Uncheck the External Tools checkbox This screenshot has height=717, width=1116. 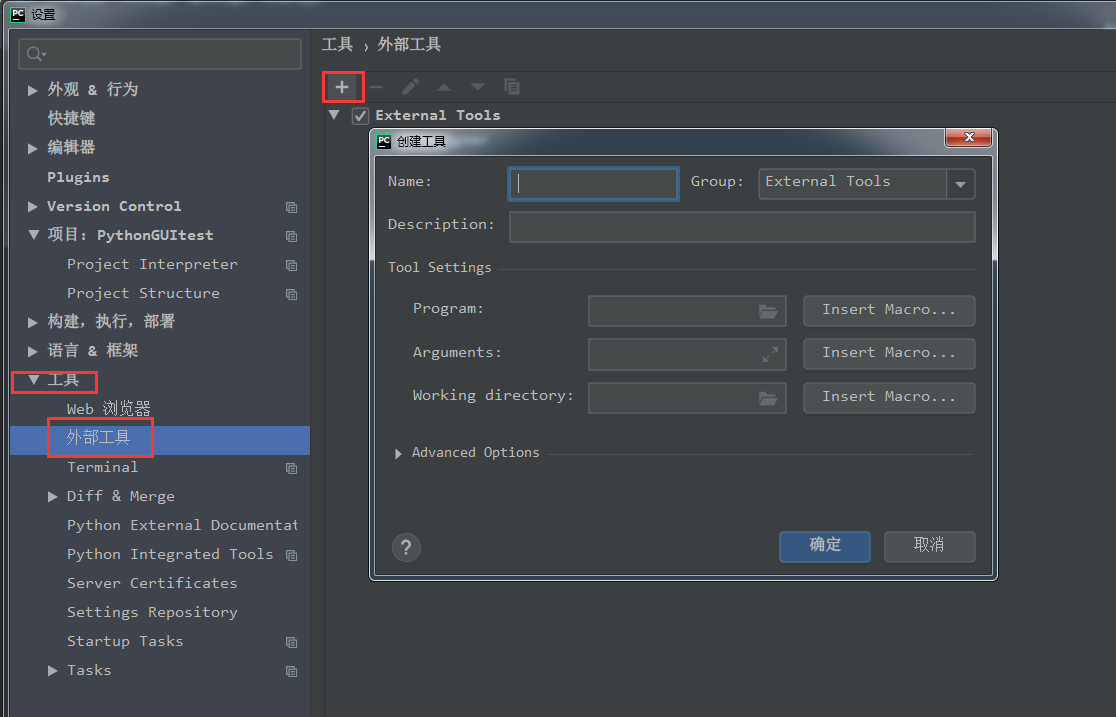coord(361,116)
